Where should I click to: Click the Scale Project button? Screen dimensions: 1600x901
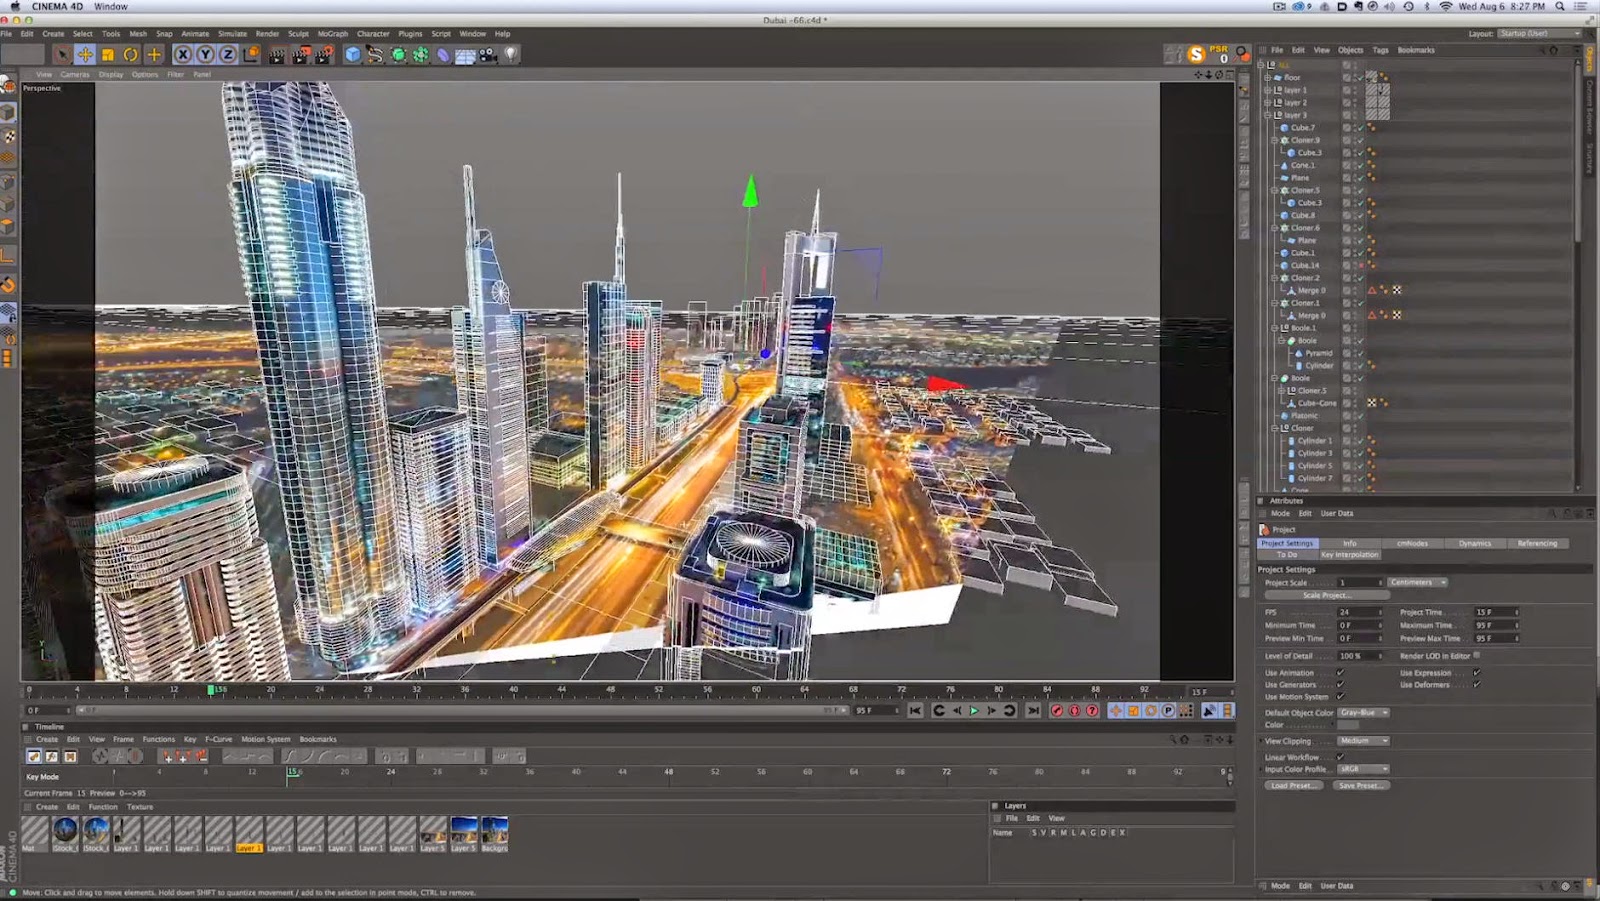pyautogui.click(x=1326, y=595)
